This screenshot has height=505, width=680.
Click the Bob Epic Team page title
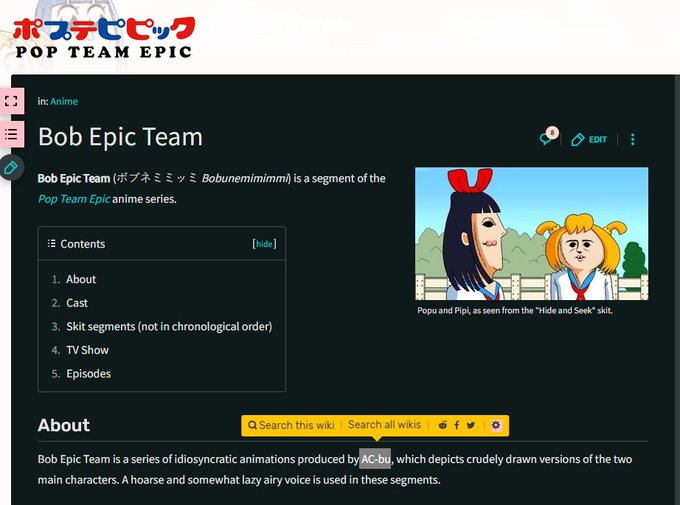point(121,137)
